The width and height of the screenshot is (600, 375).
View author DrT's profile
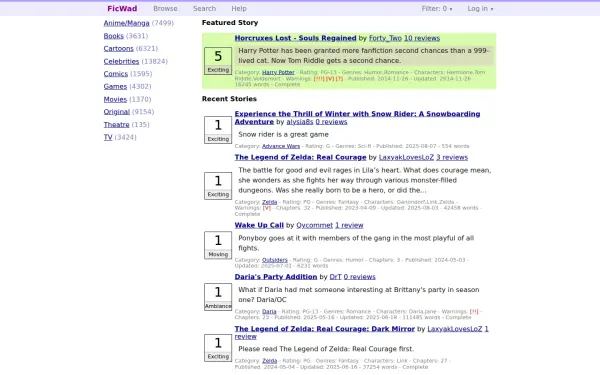(x=336, y=277)
